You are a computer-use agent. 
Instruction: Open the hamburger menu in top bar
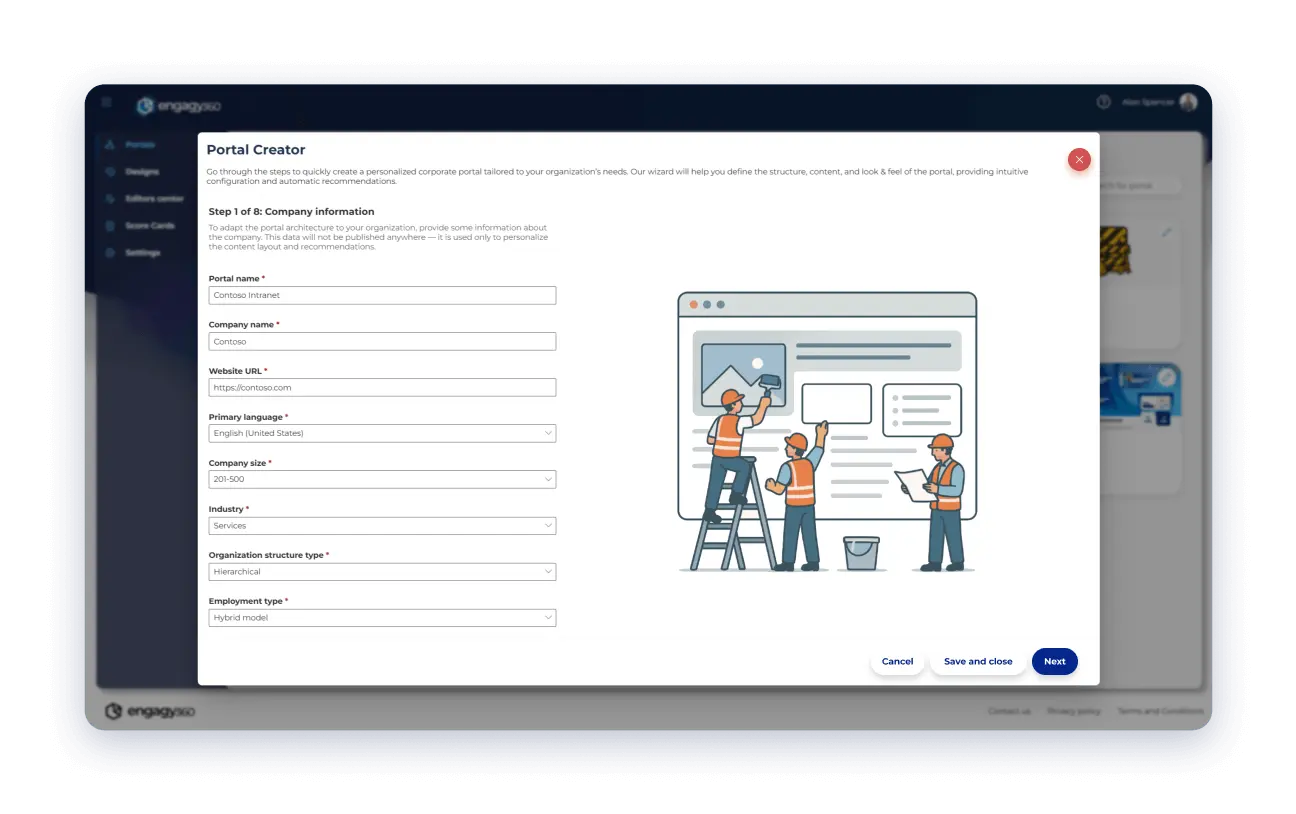click(107, 102)
